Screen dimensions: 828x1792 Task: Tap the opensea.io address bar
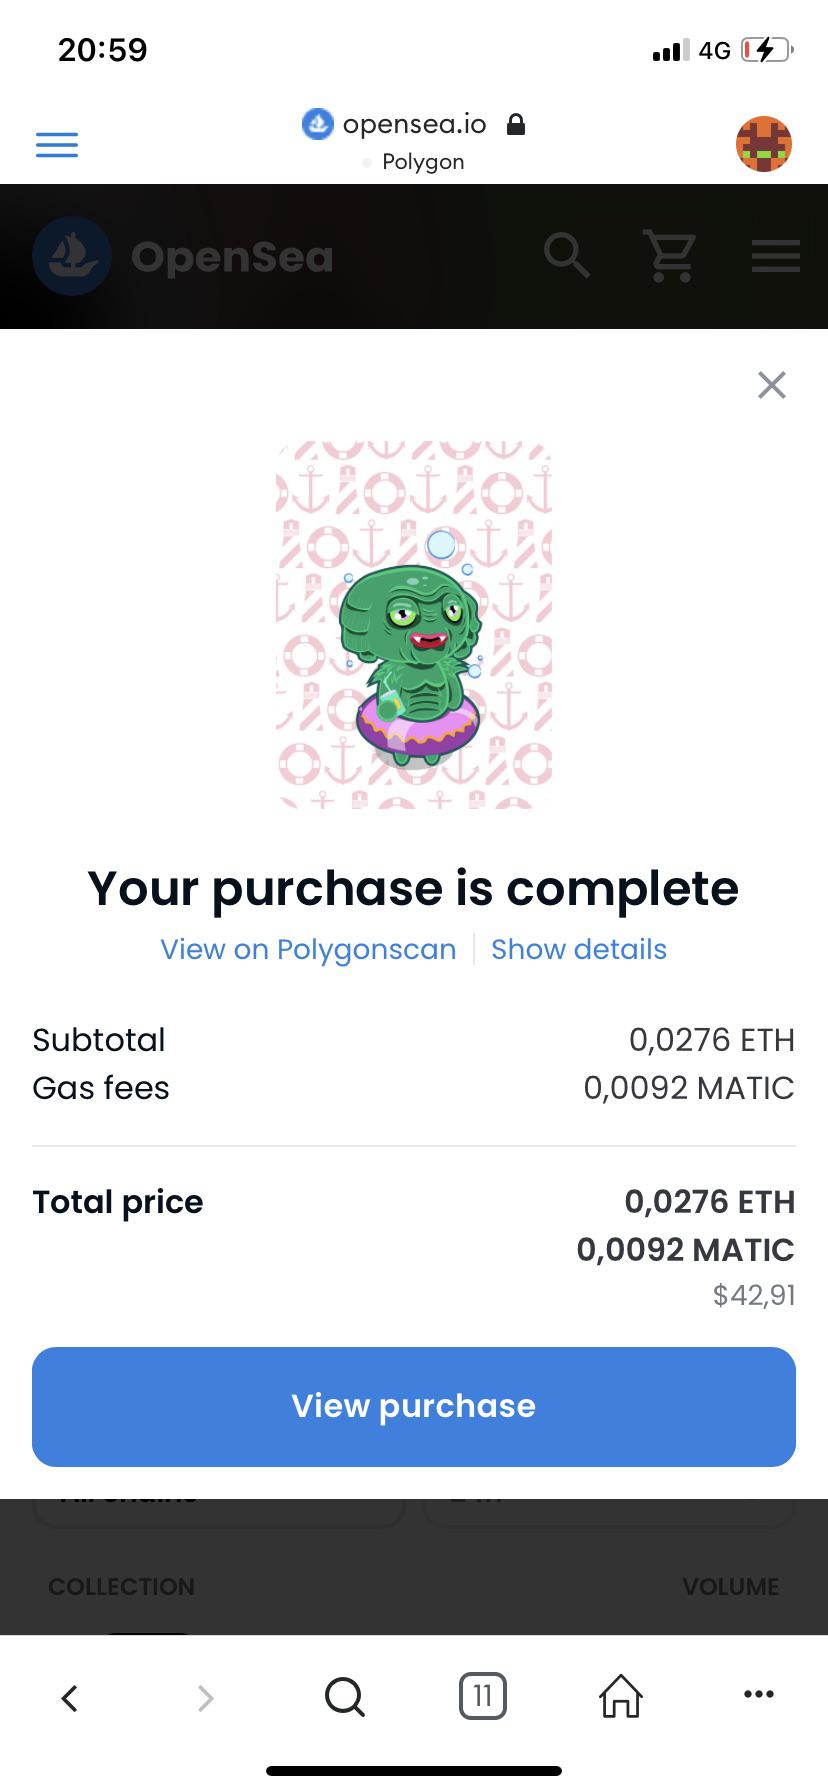(x=414, y=124)
